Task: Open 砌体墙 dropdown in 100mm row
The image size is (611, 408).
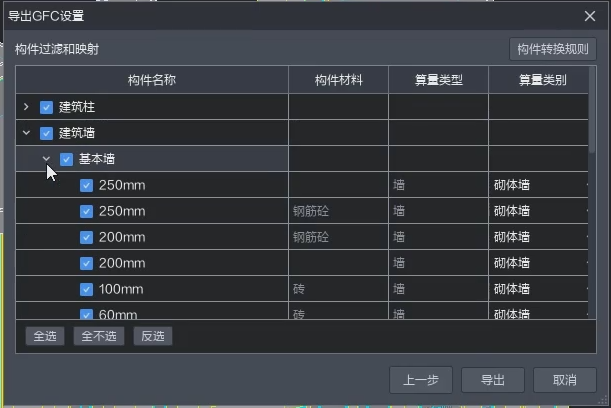Action: (539, 289)
